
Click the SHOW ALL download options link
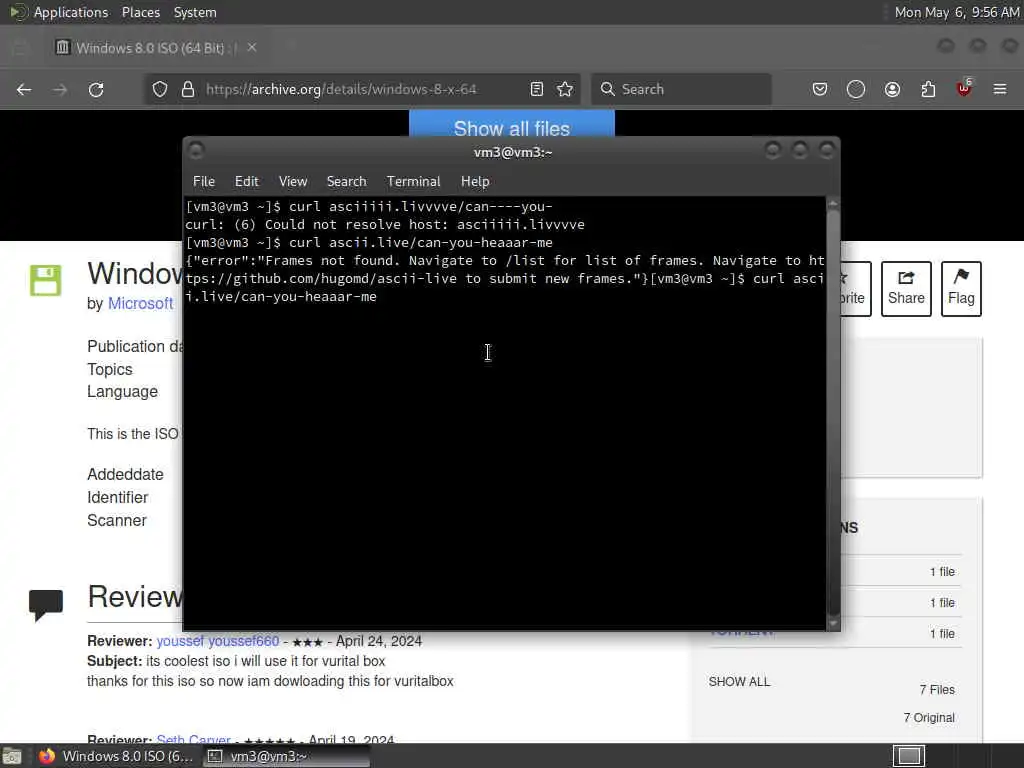(x=739, y=682)
